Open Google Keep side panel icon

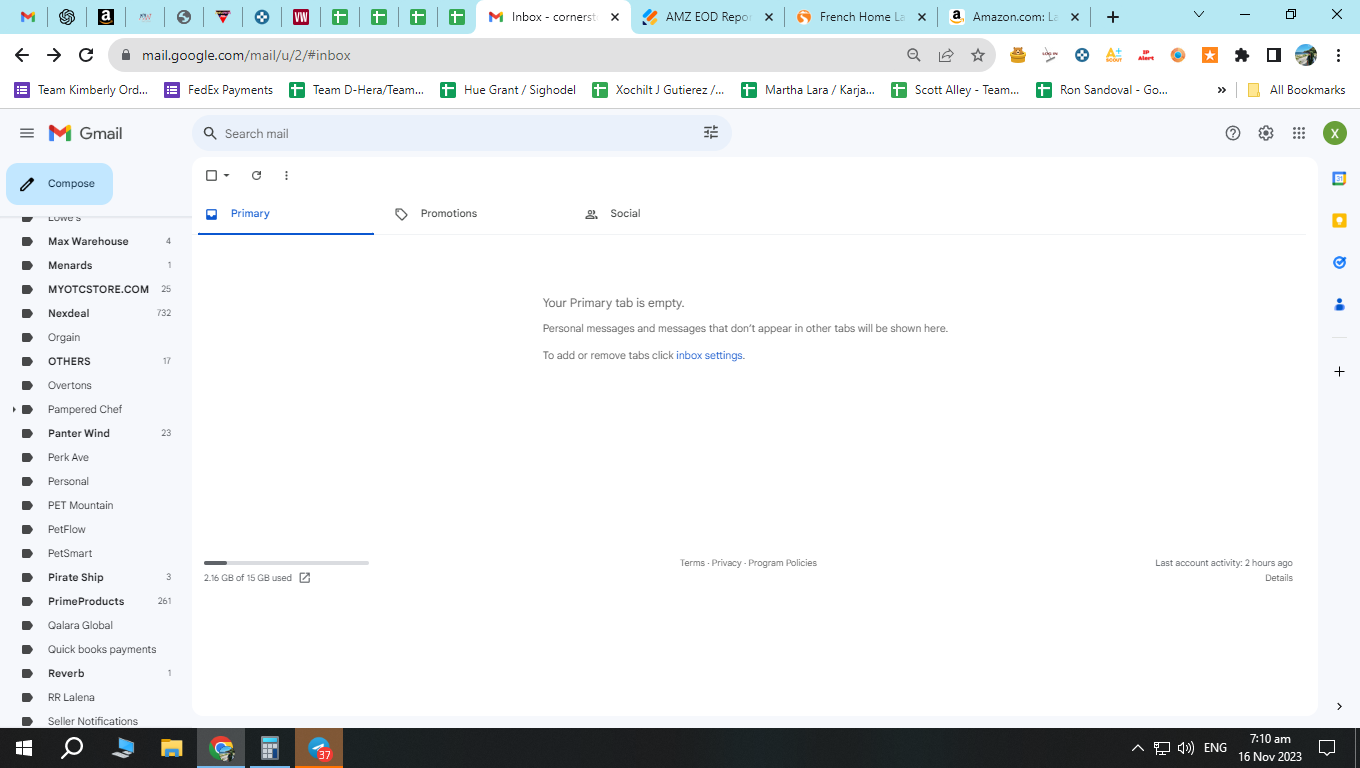coord(1339,220)
